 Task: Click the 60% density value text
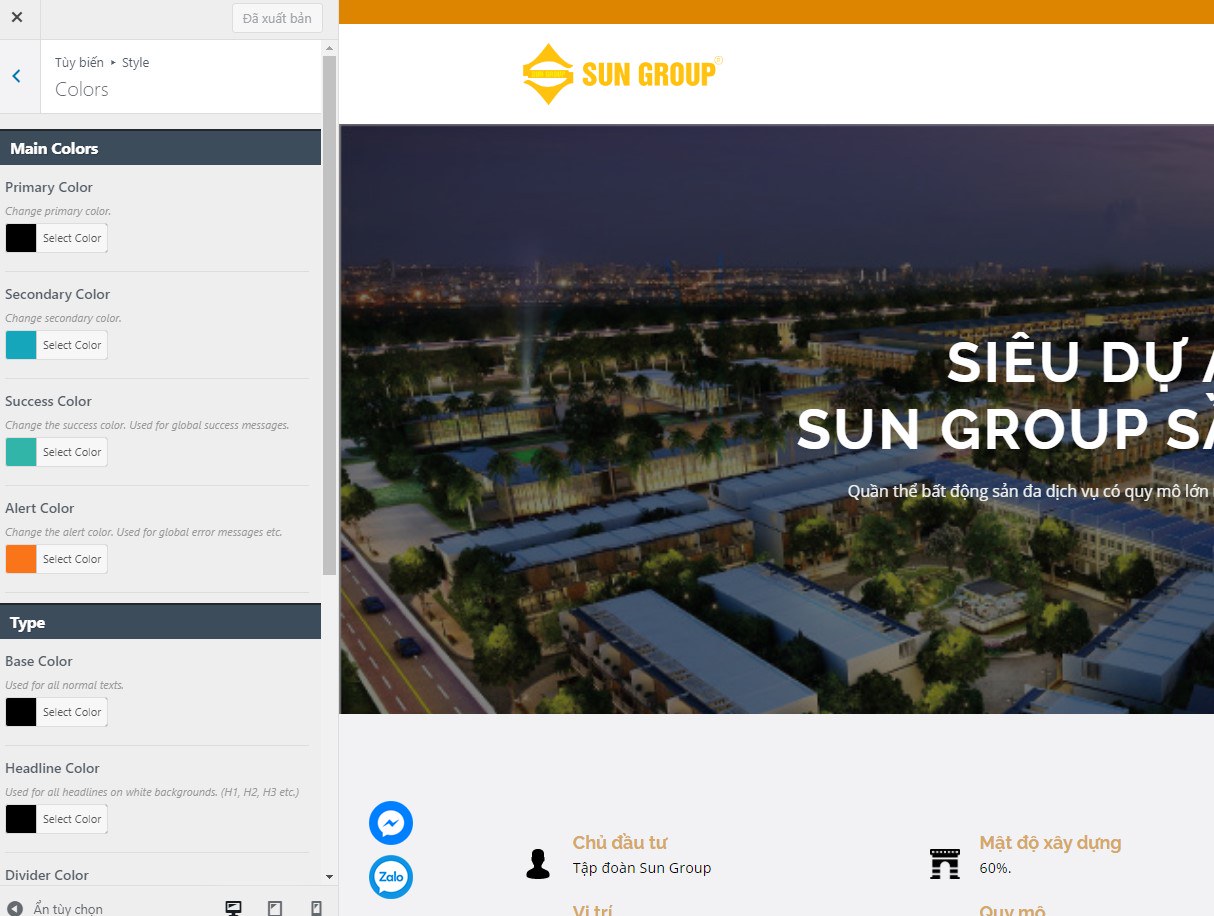click(x=995, y=868)
